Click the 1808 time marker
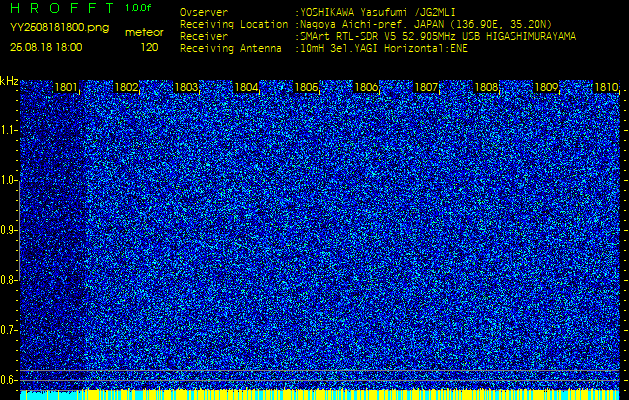Viewport: 629px width, 400px height. point(486,87)
